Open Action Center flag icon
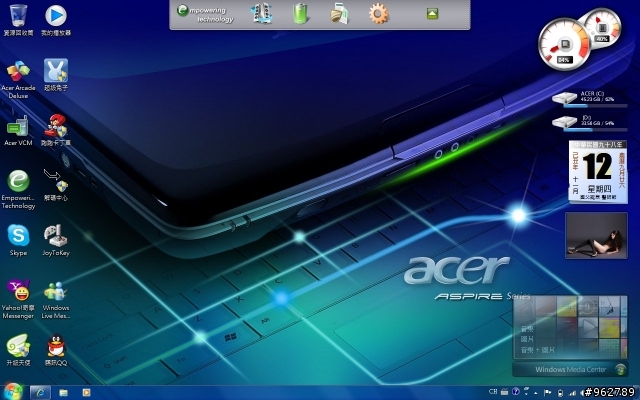Screen dimensions: 640x400 click(x=547, y=392)
